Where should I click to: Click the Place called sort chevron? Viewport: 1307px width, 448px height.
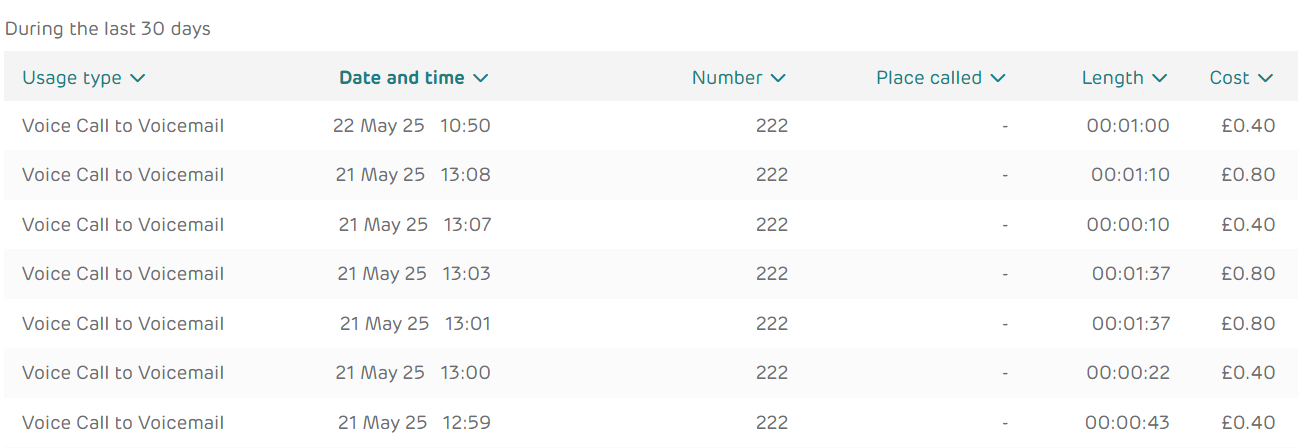coord(997,78)
